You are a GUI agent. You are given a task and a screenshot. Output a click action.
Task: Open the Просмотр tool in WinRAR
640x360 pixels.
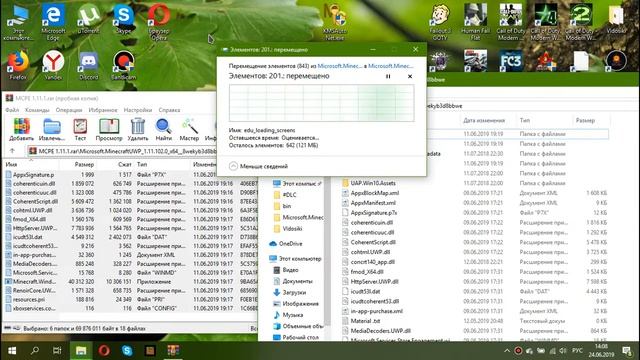109,129
